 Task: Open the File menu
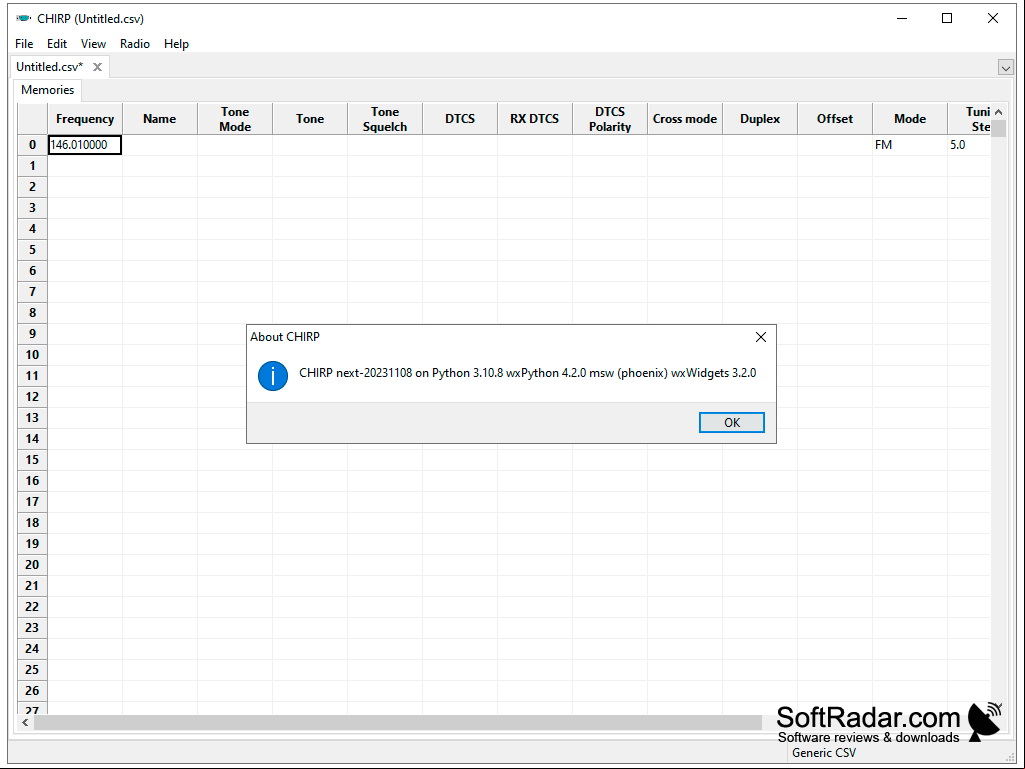(24, 44)
